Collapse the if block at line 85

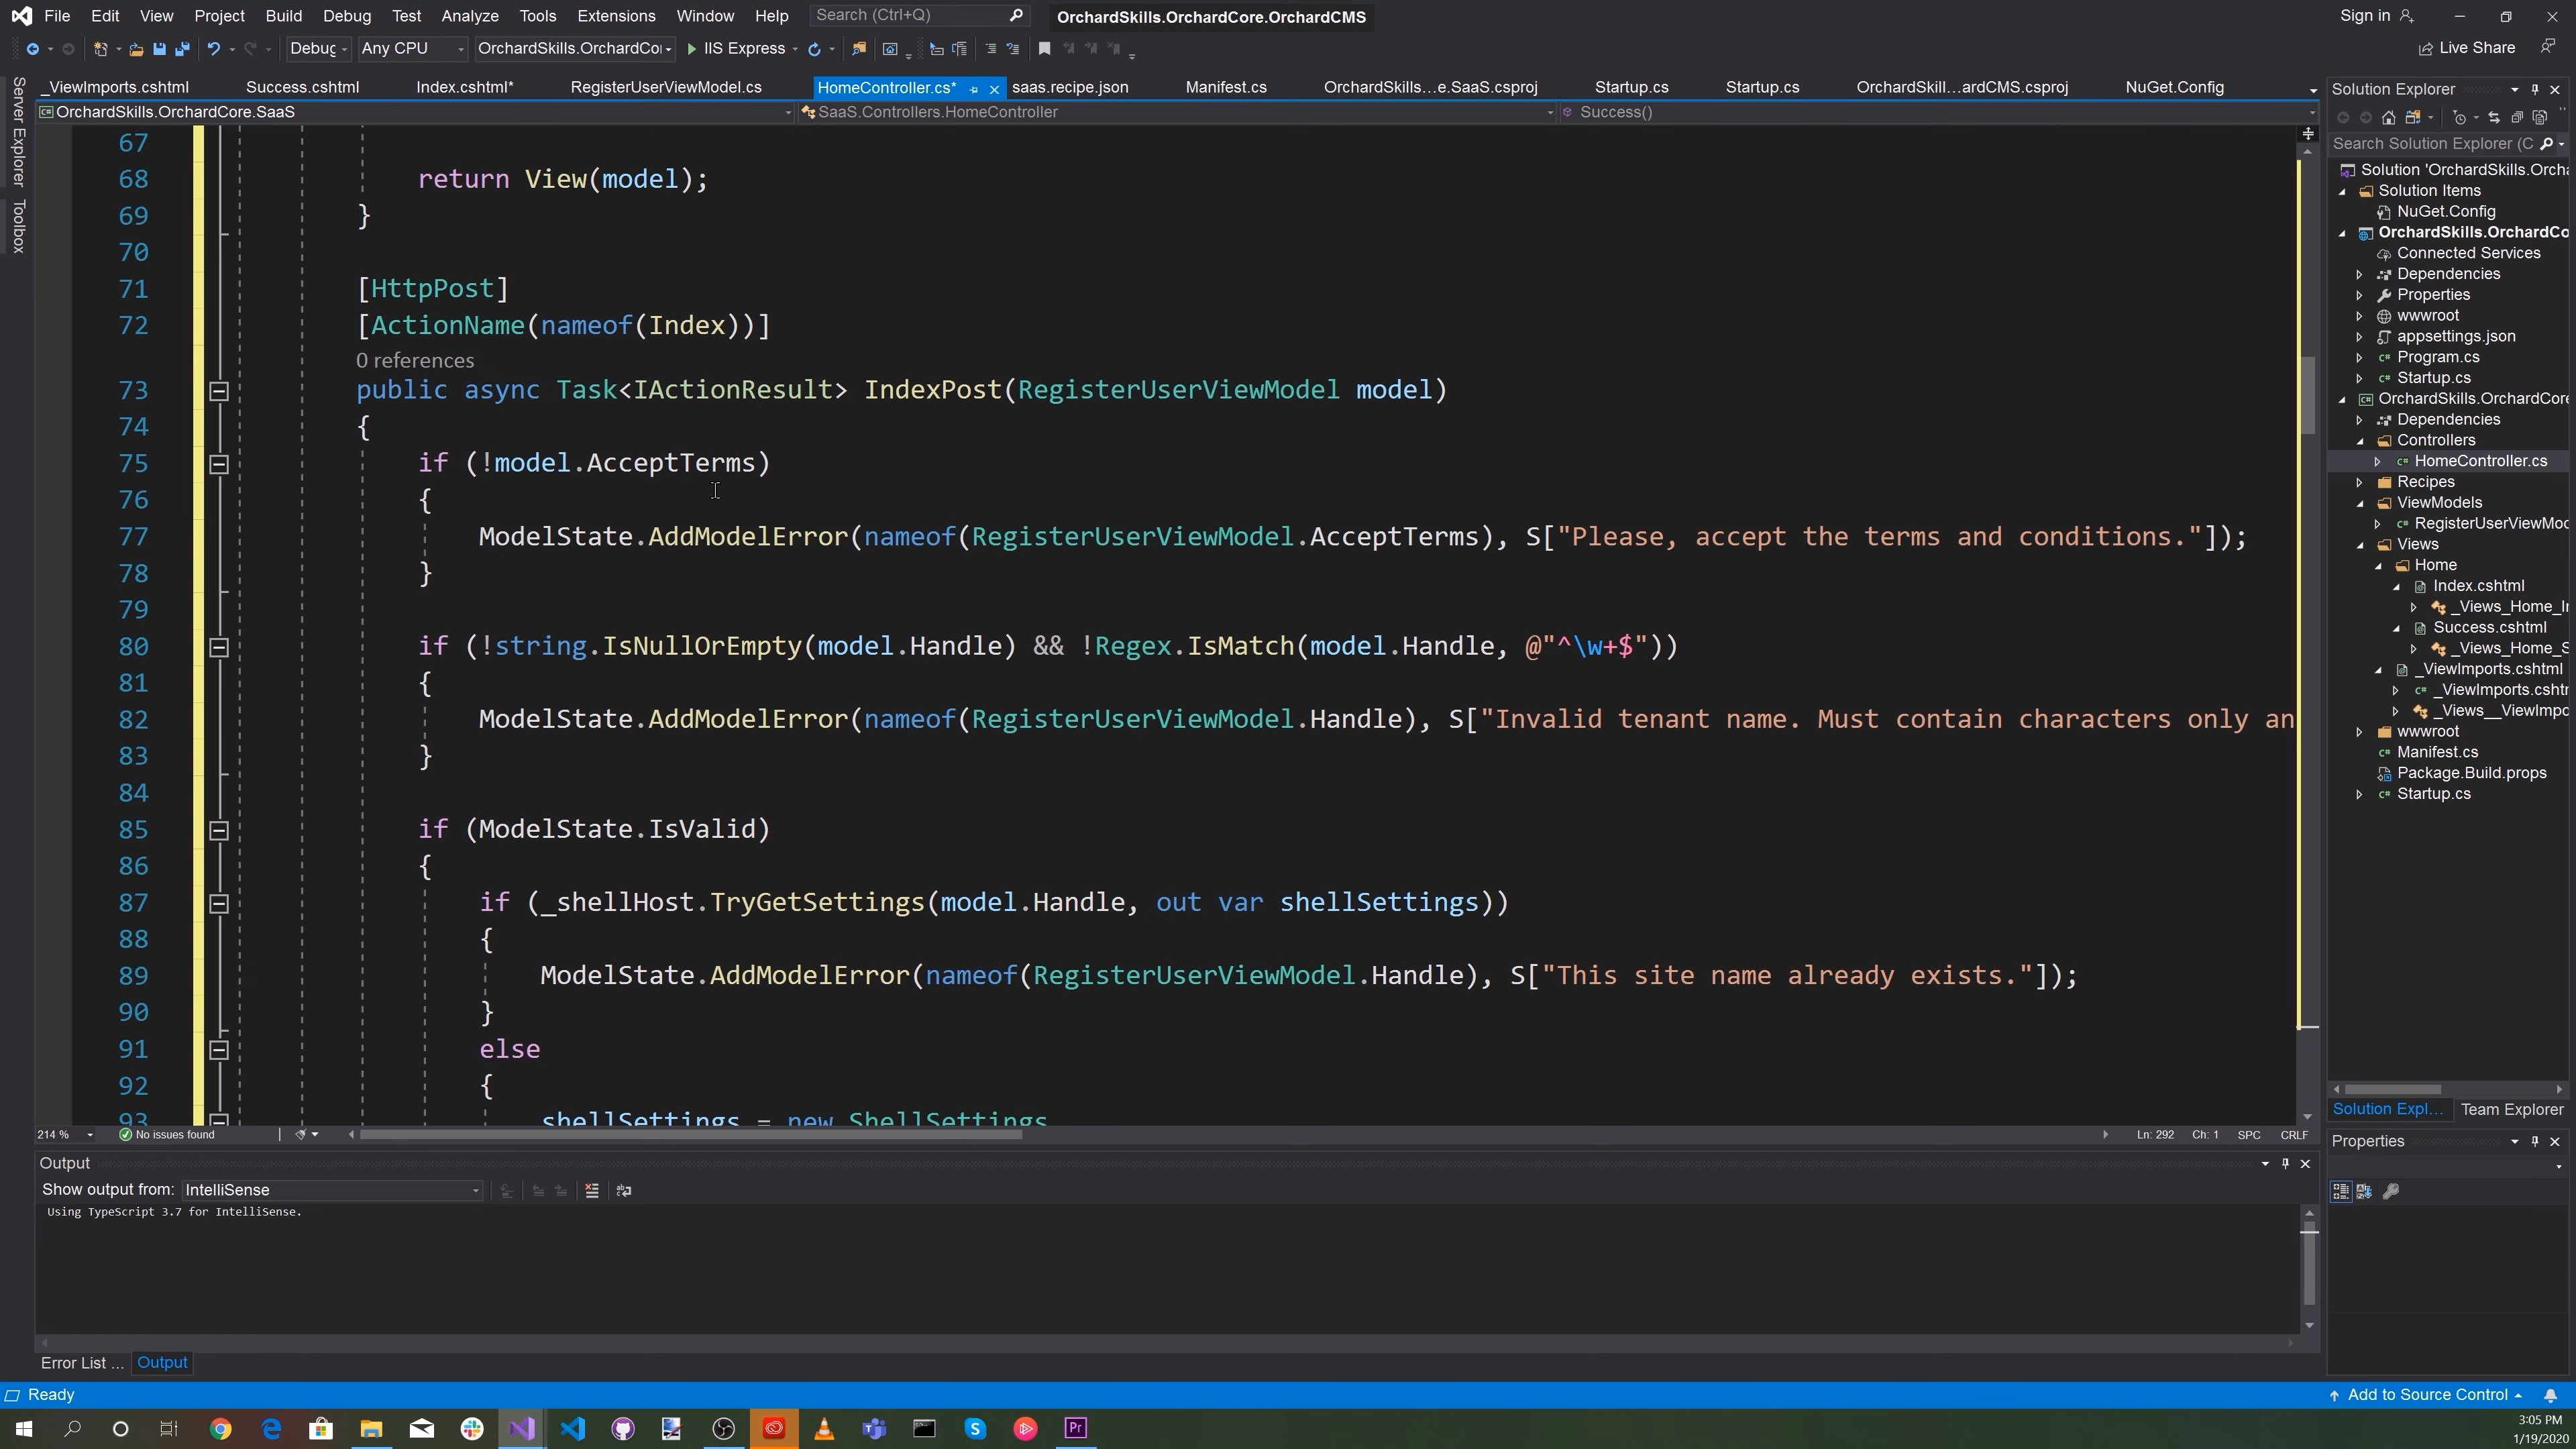click(219, 830)
